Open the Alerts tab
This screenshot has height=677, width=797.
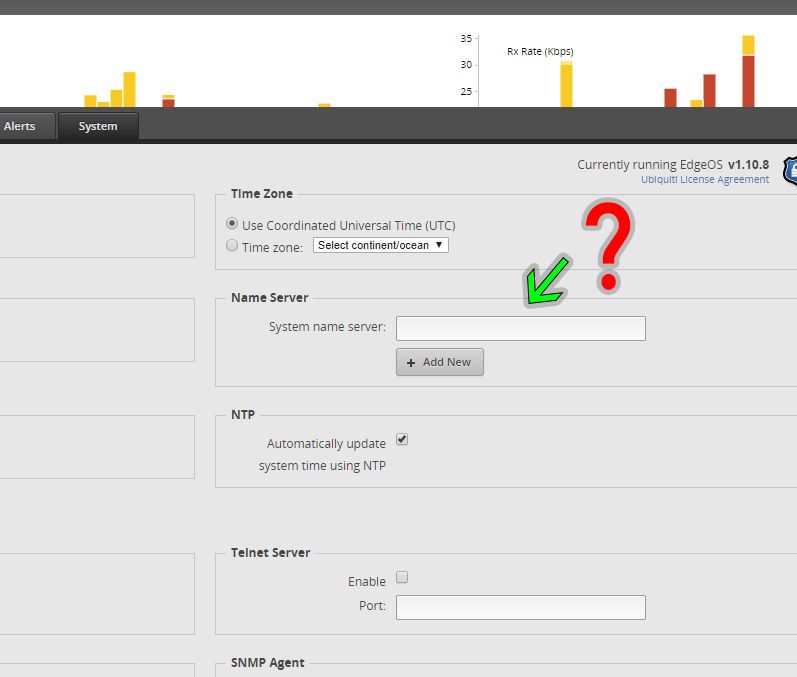pyautogui.click(x=19, y=126)
